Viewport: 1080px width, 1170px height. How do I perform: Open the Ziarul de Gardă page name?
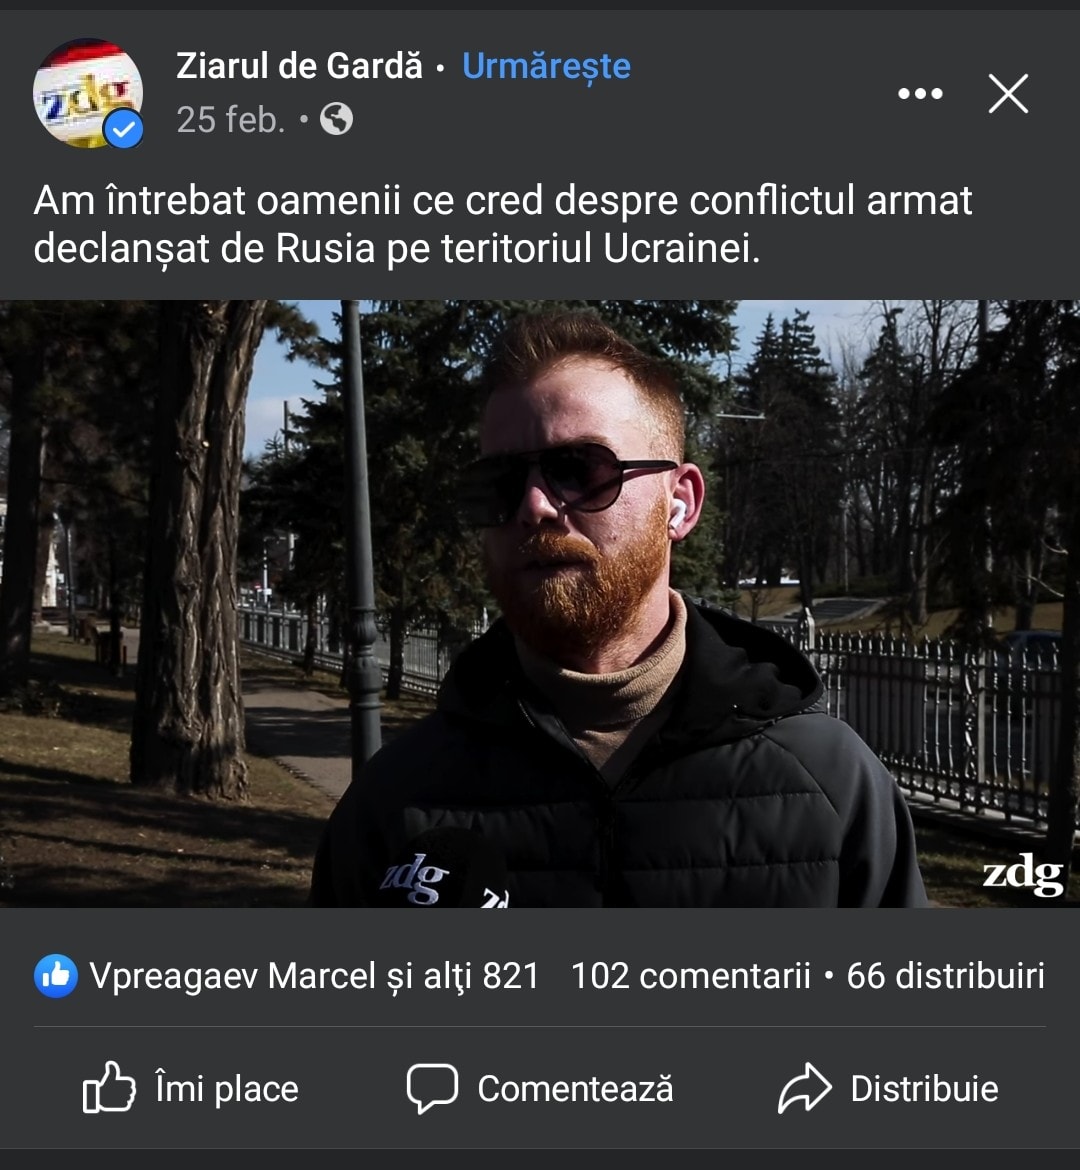coord(299,66)
